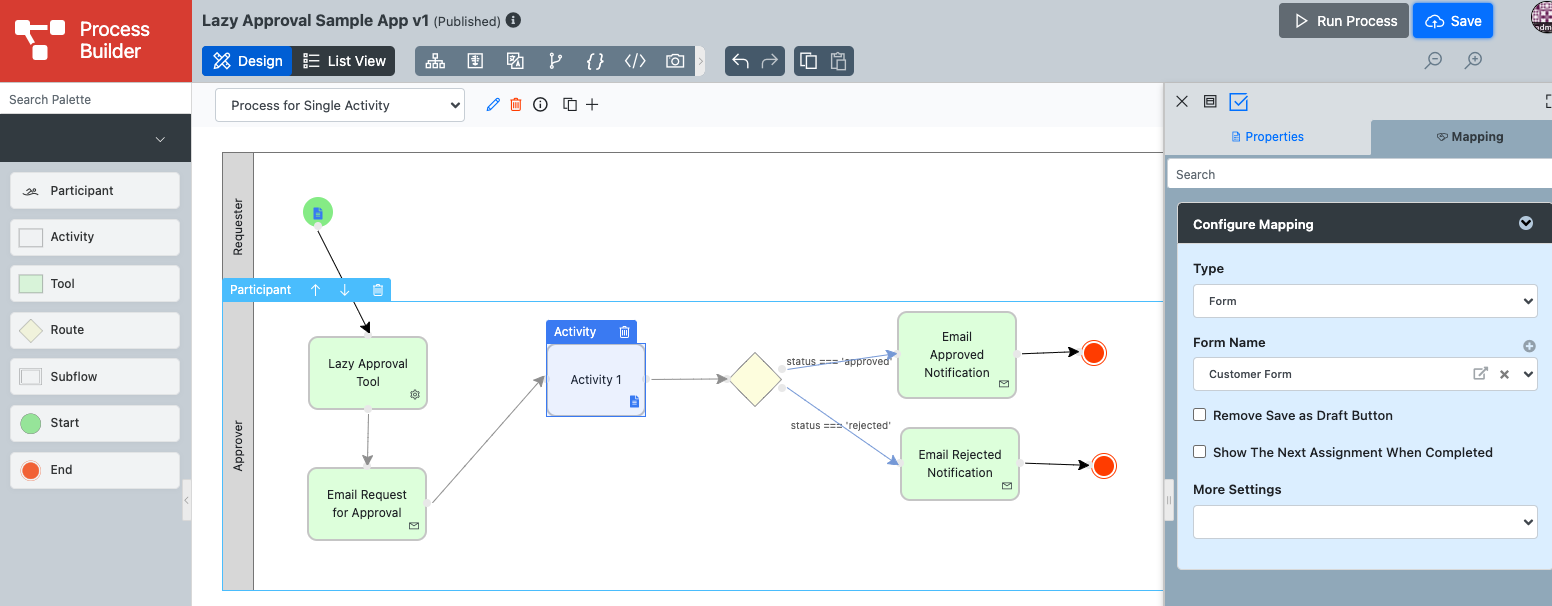Move Participant lane up with arrow icon

(315, 290)
